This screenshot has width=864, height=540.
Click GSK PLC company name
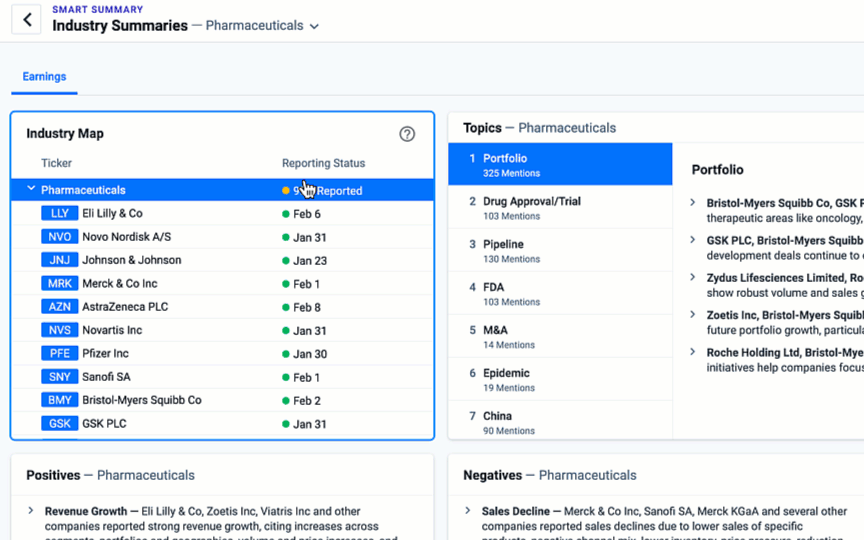[x=104, y=424]
